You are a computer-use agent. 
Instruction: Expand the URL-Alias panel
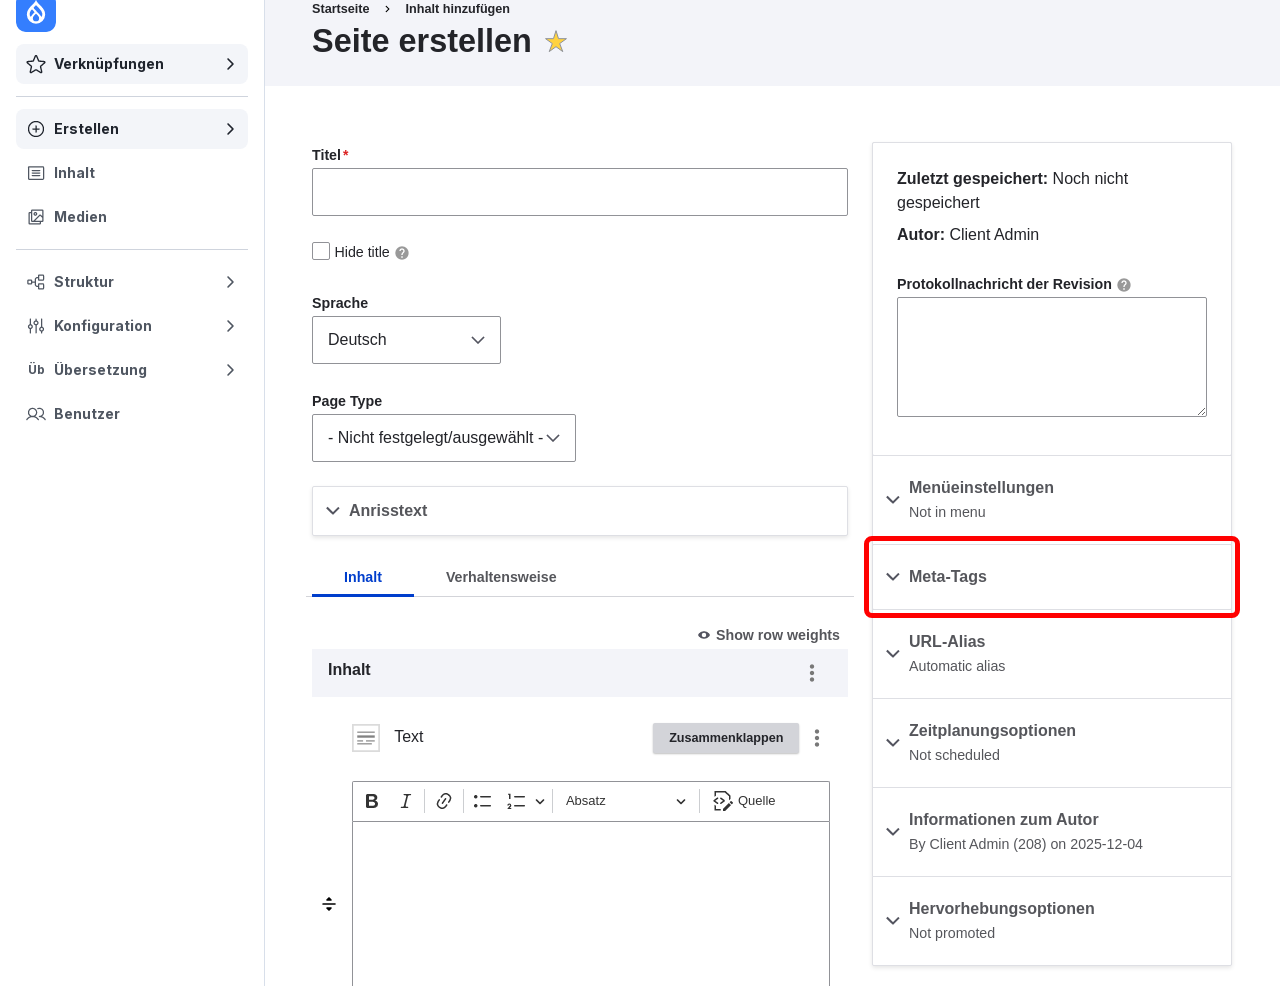[x=1052, y=653]
